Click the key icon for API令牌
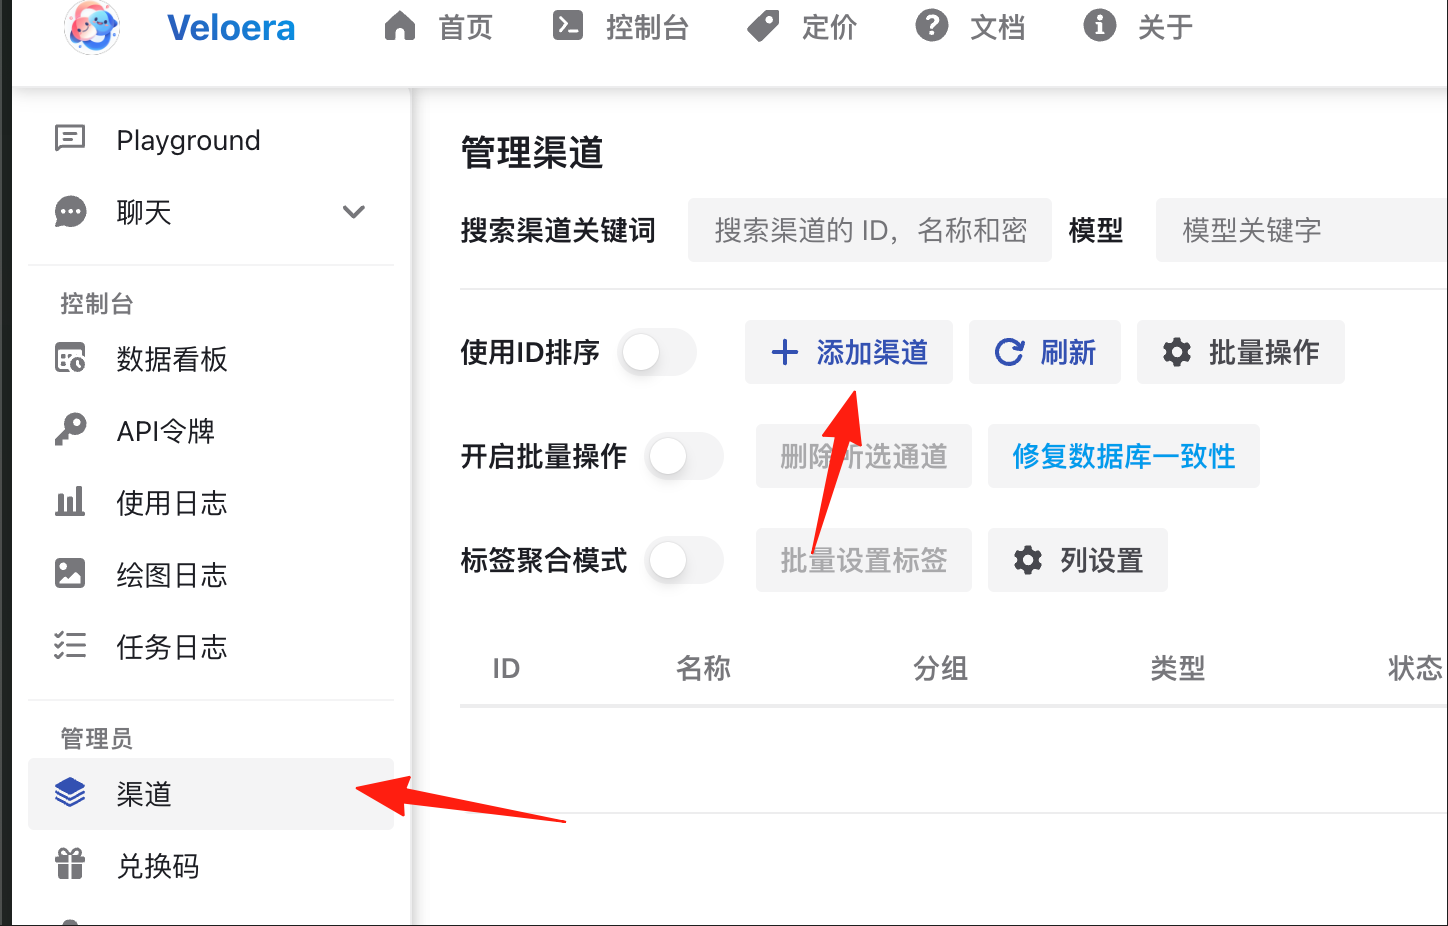 70,429
